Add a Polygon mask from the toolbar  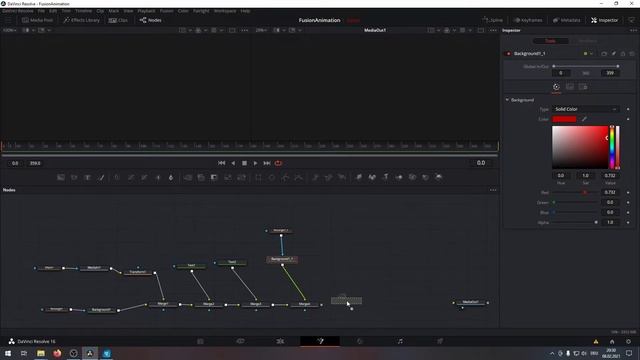click(x=285, y=177)
